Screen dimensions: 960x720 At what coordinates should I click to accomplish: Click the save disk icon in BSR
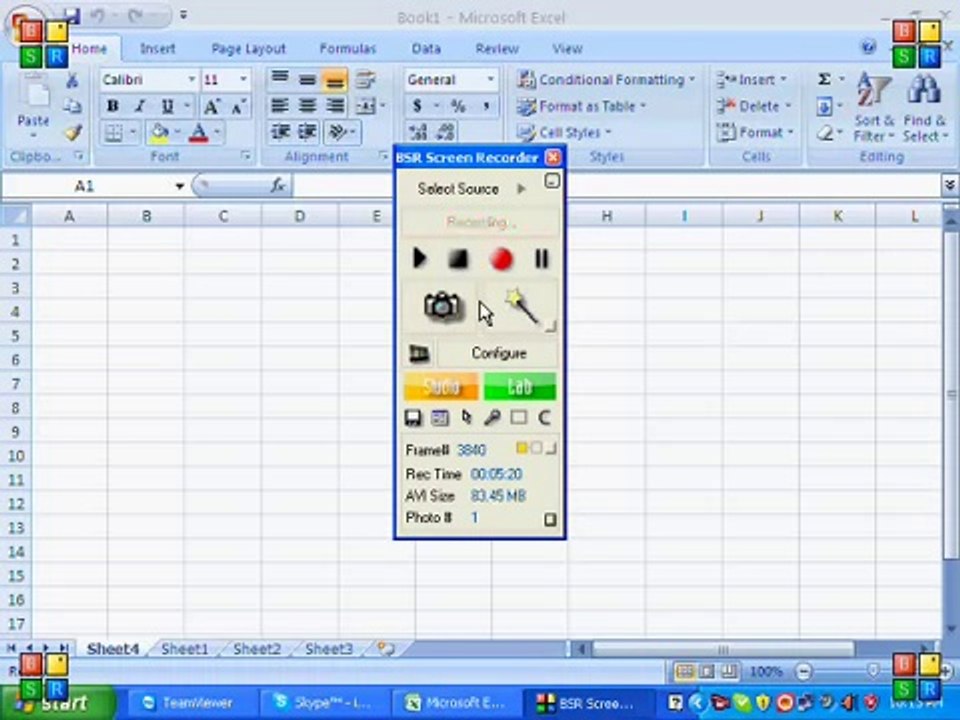coord(413,418)
